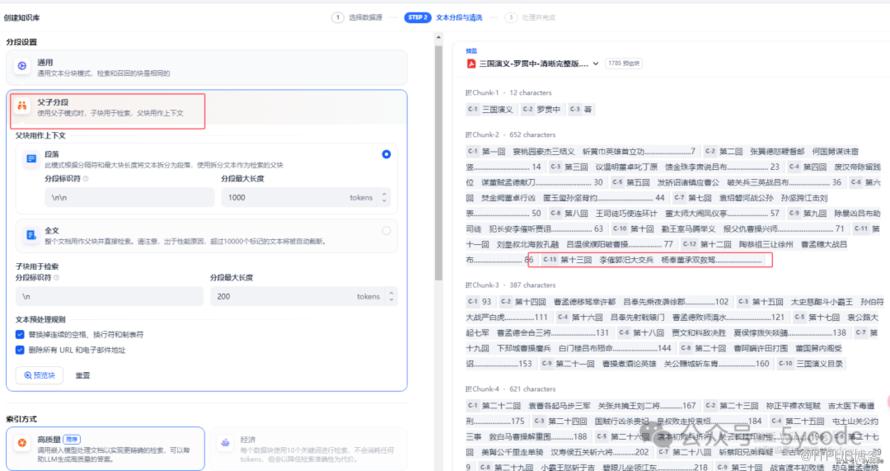Select the 段落 radio button
The image size is (890, 471).
pyautogui.click(x=386, y=154)
